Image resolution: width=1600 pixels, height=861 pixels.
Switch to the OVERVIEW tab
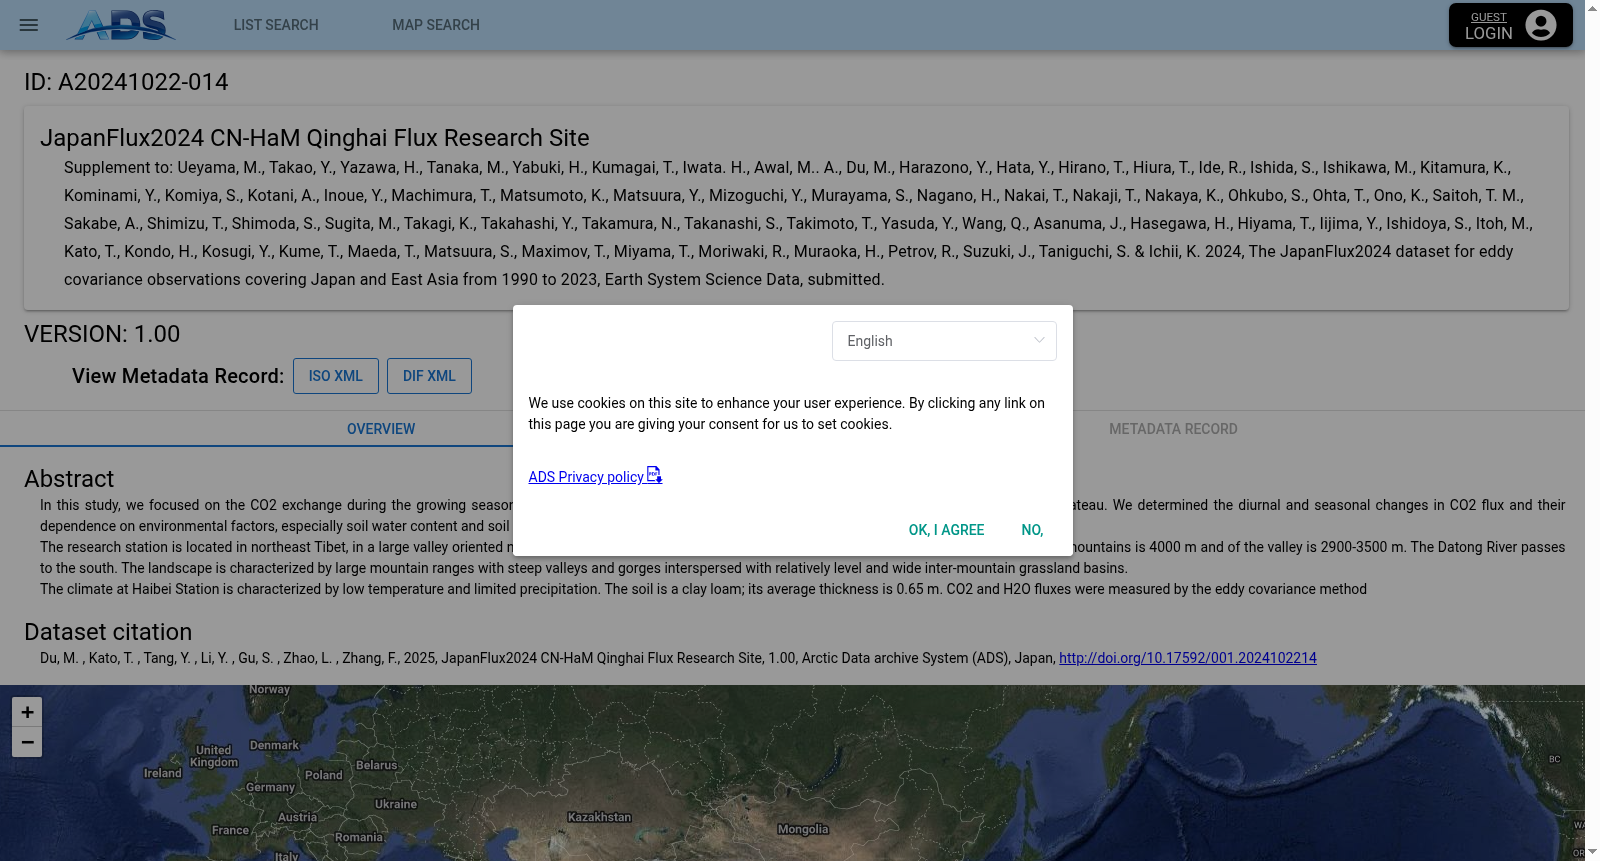click(381, 429)
